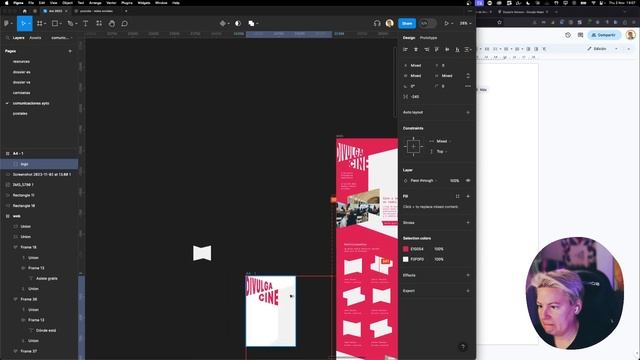The height and width of the screenshot is (360, 640).
Task: Click the Present play icon
Action: coord(447,24)
